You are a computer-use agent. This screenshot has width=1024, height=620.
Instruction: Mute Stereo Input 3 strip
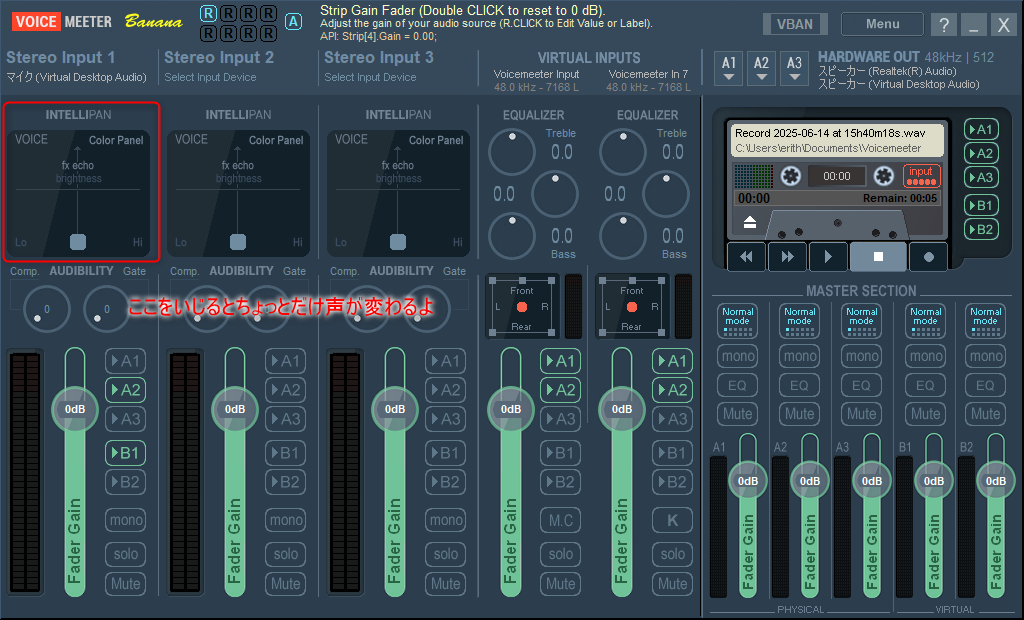coord(445,583)
